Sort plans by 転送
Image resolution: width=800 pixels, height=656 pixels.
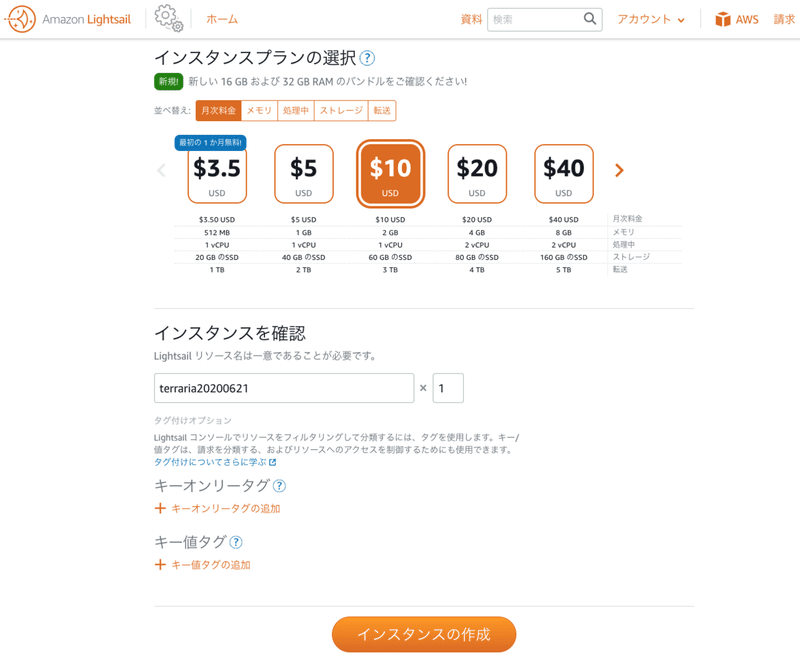382,110
